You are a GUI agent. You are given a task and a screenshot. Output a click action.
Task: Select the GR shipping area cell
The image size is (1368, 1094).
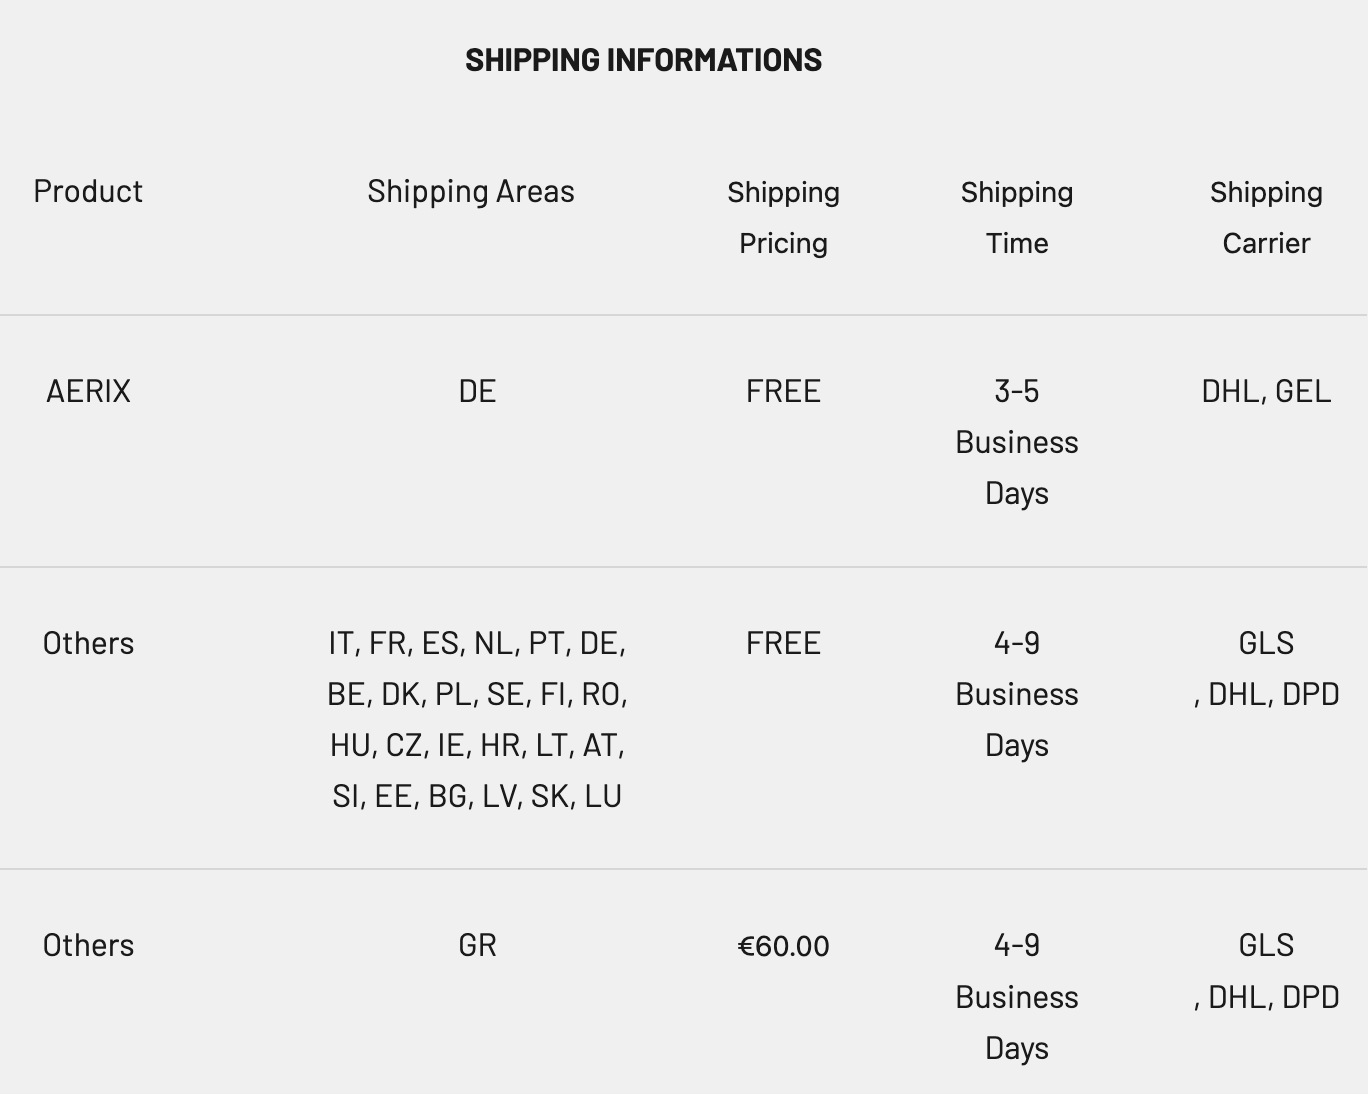click(477, 945)
